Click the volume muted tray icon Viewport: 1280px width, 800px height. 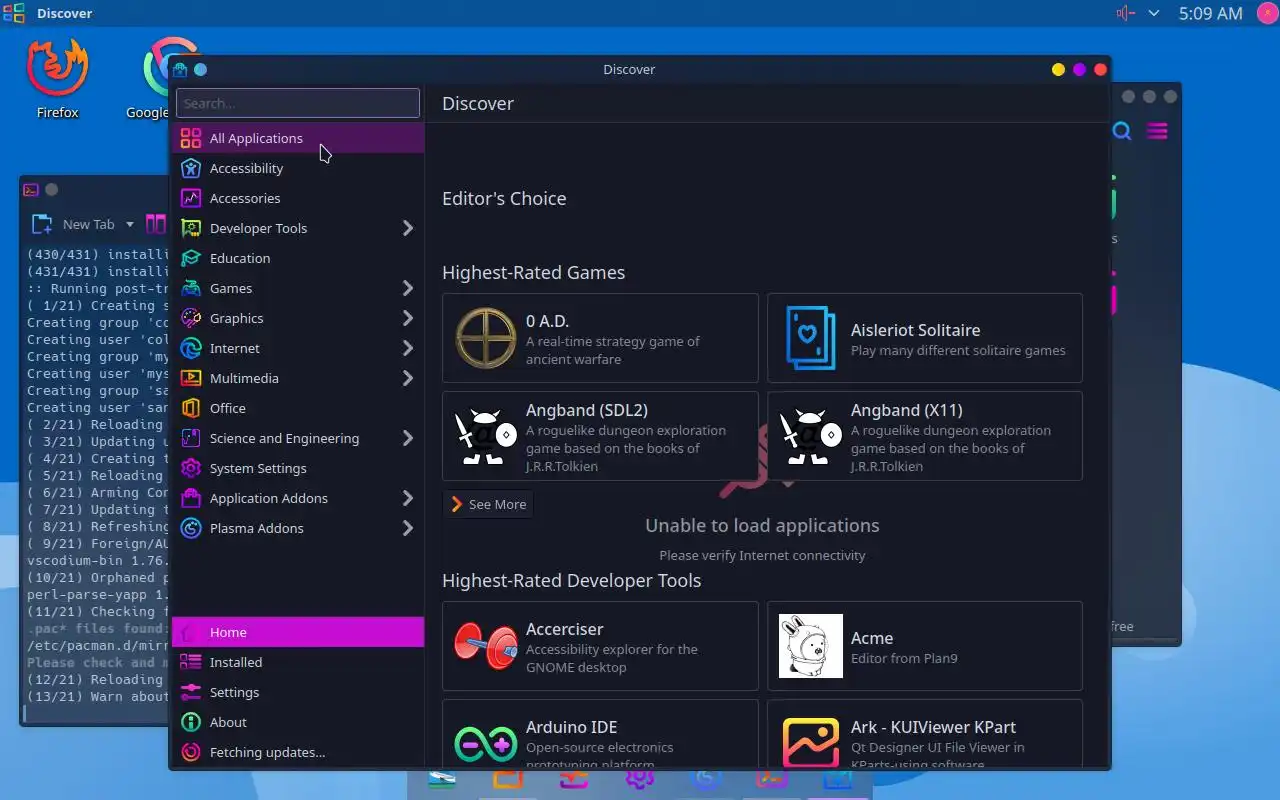pos(1125,13)
